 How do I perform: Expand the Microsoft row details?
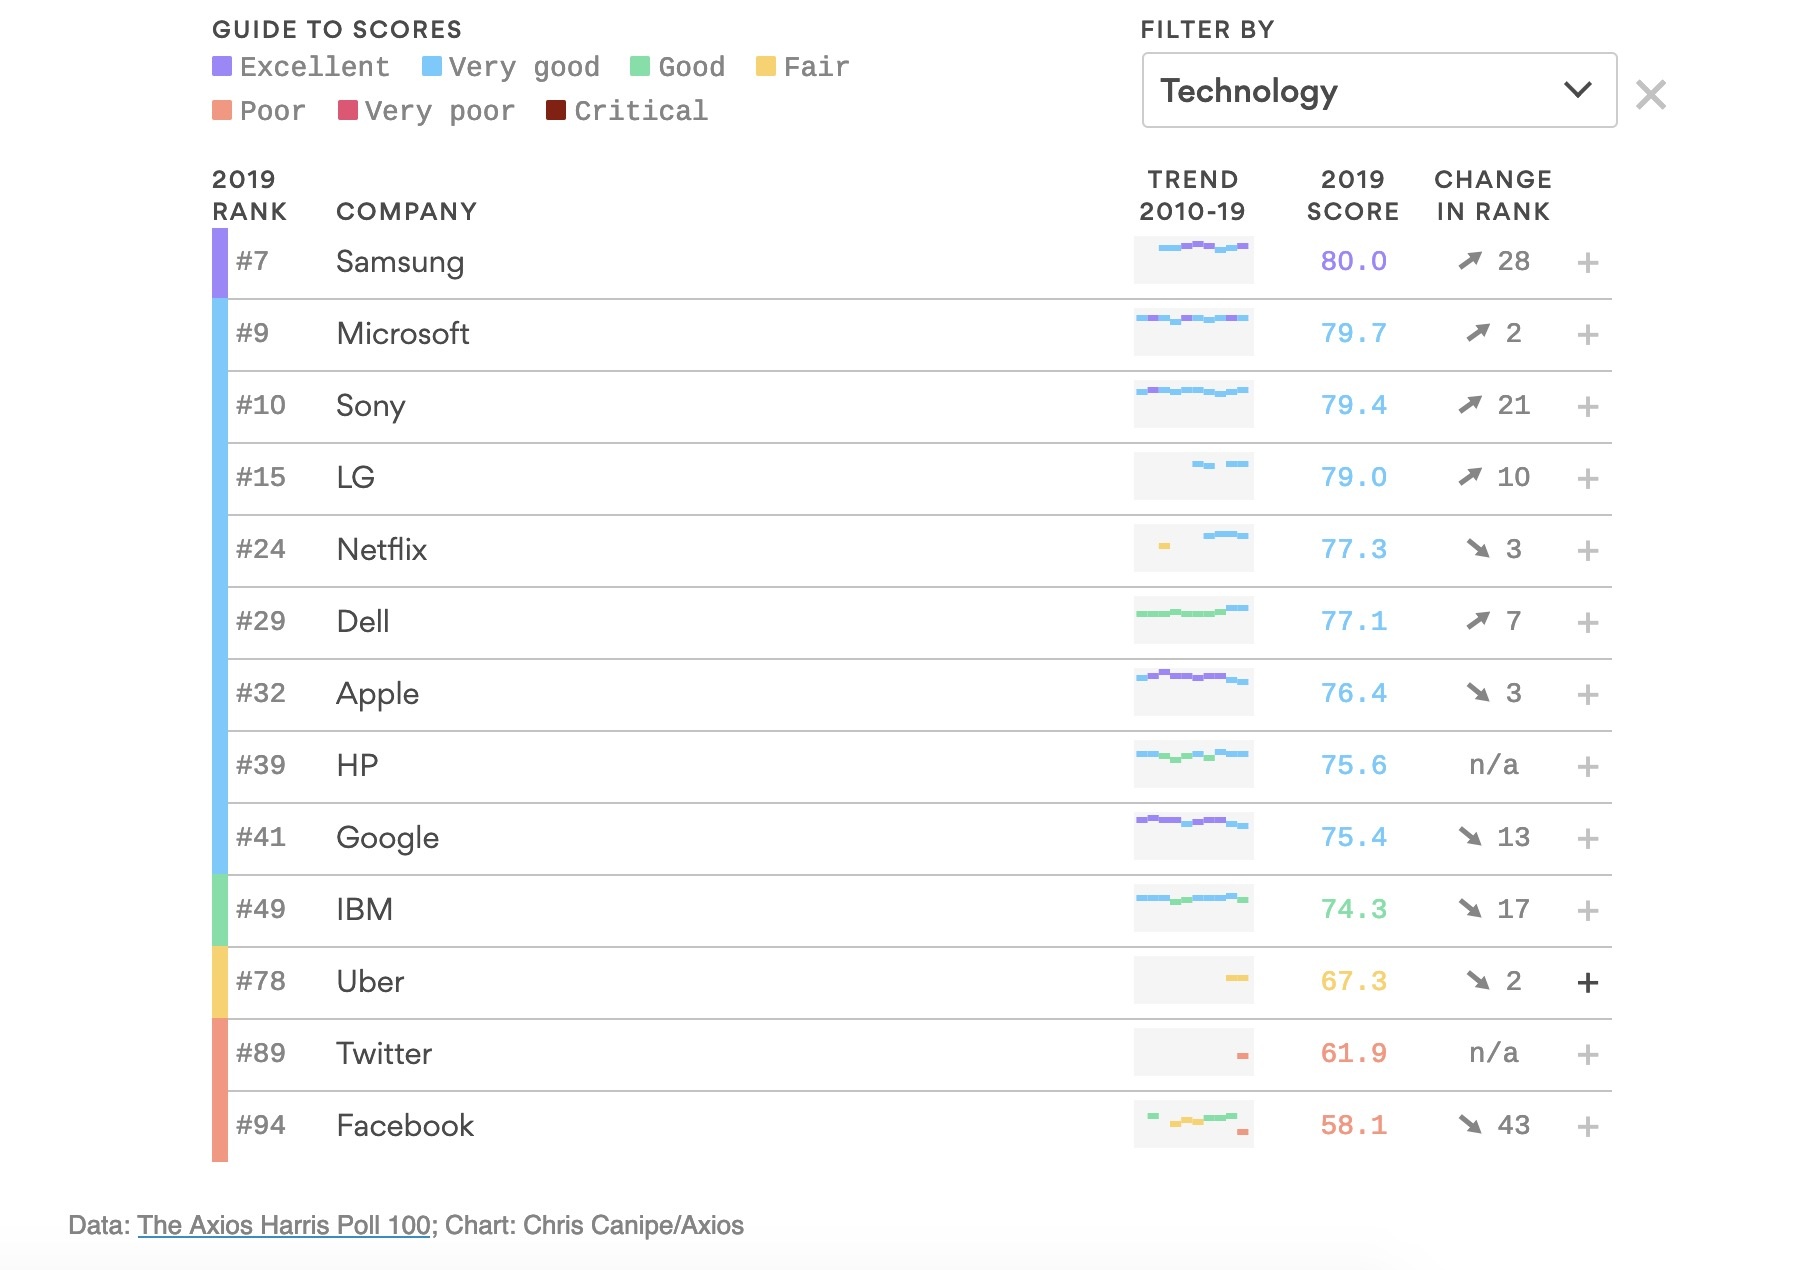1587,335
